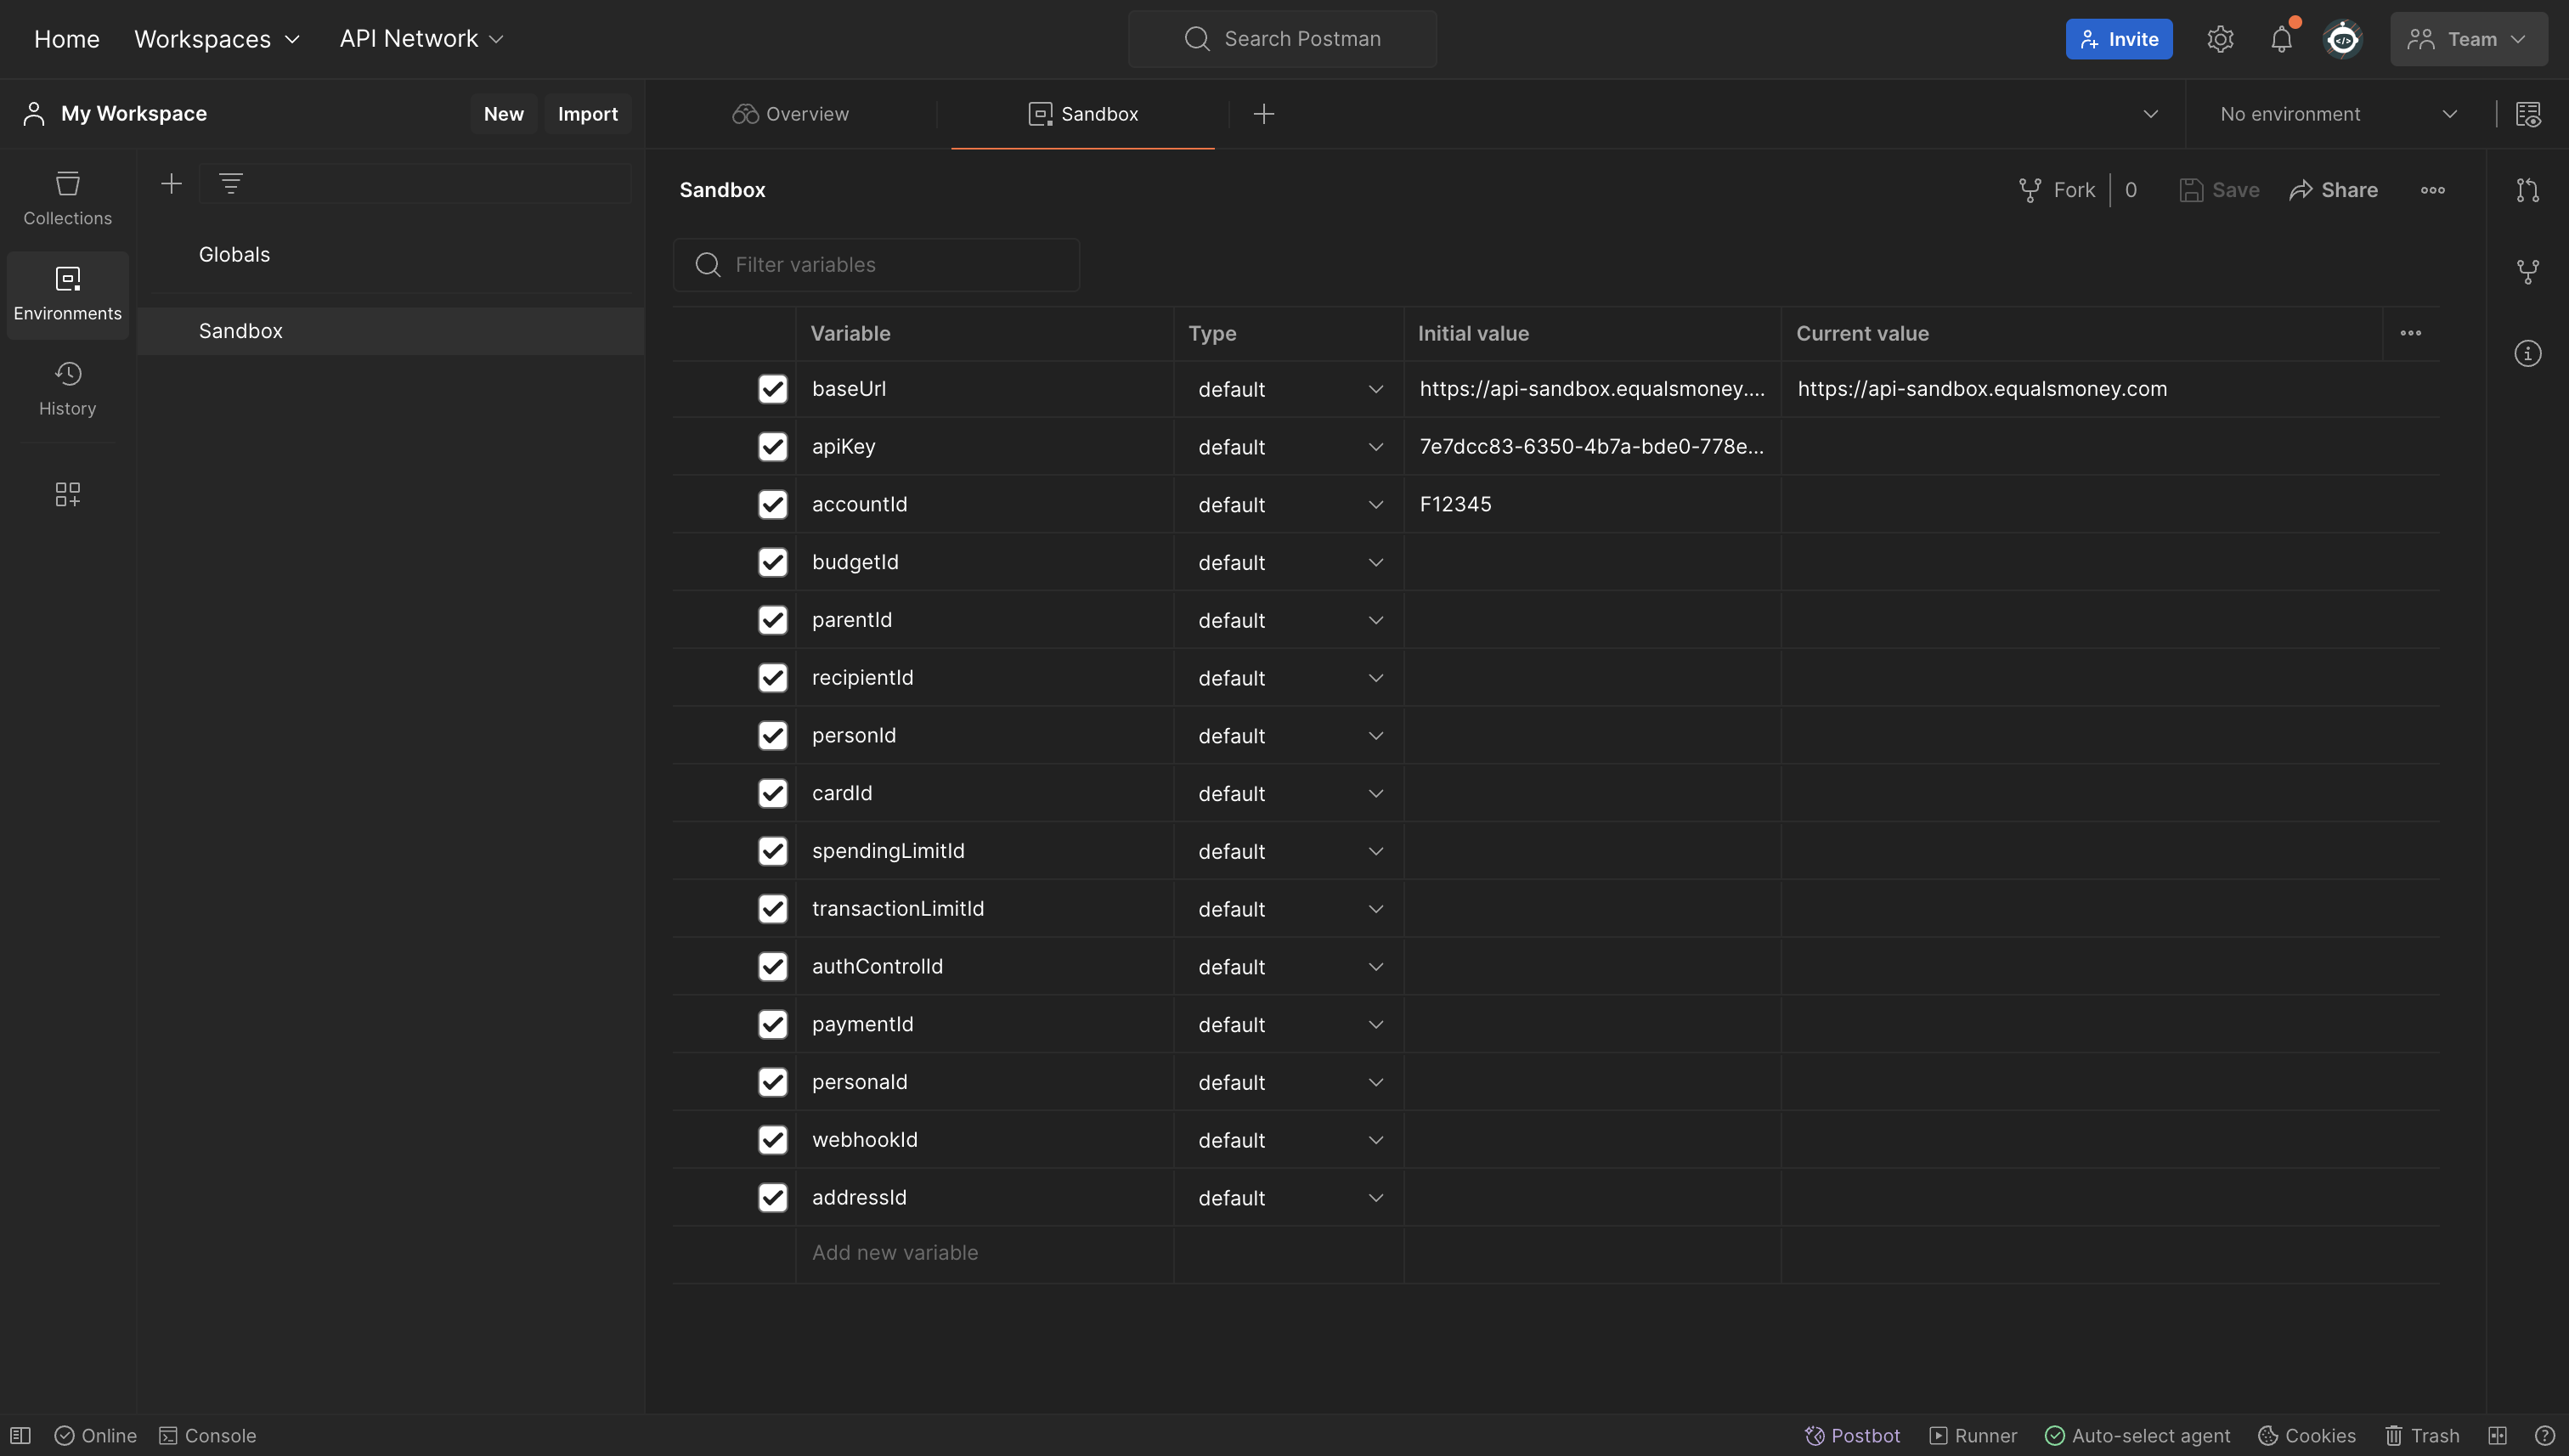Disable the webhookId variable
Image resolution: width=2569 pixels, height=1456 pixels.
(773, 1140)
